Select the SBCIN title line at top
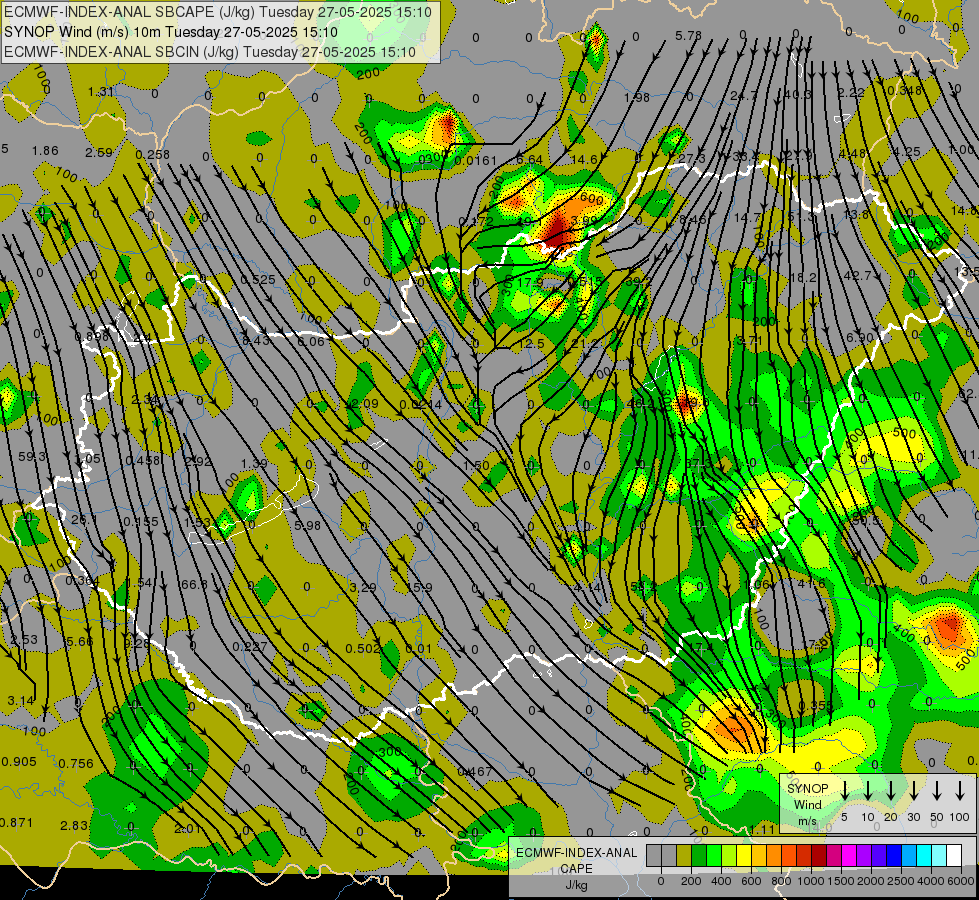The height and width of the screenshot is (900, 979). (x=210, y=52)
